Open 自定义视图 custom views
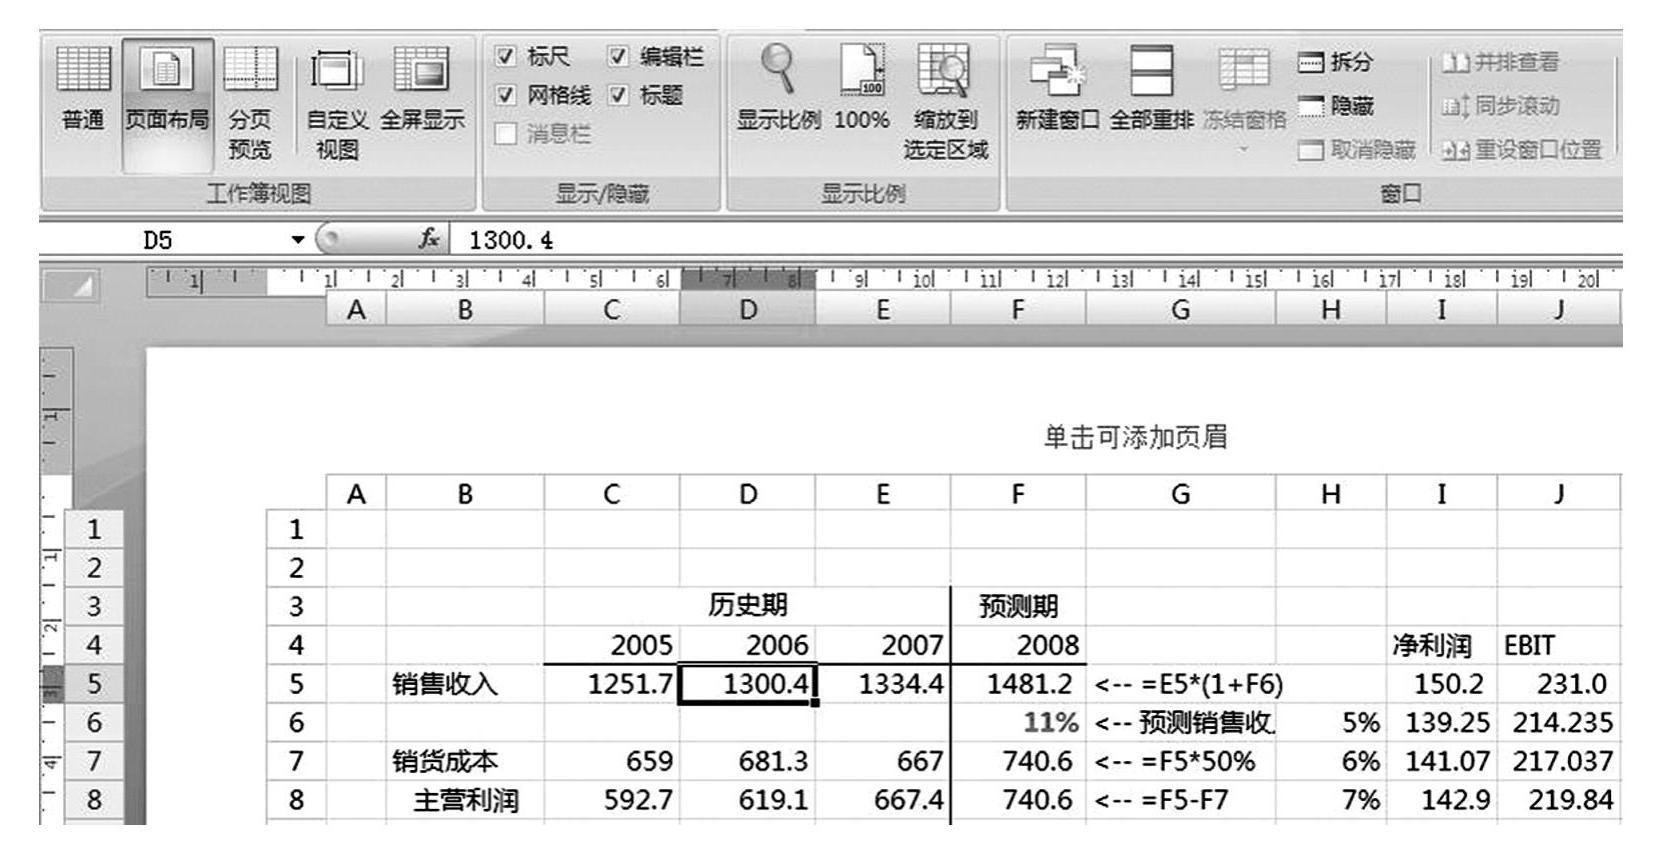Viewport: 1664px width, 841px height. tap(337, 105)
